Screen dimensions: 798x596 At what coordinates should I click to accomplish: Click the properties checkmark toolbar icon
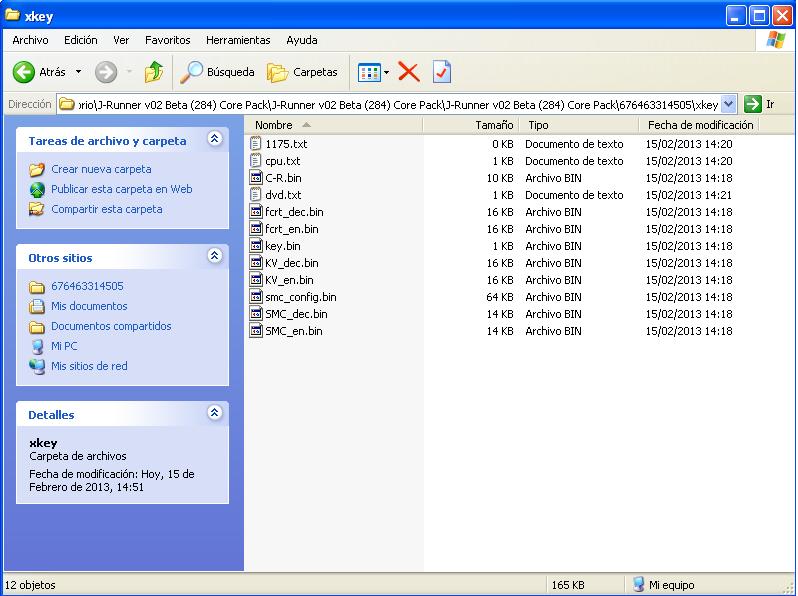pos(442,72)
